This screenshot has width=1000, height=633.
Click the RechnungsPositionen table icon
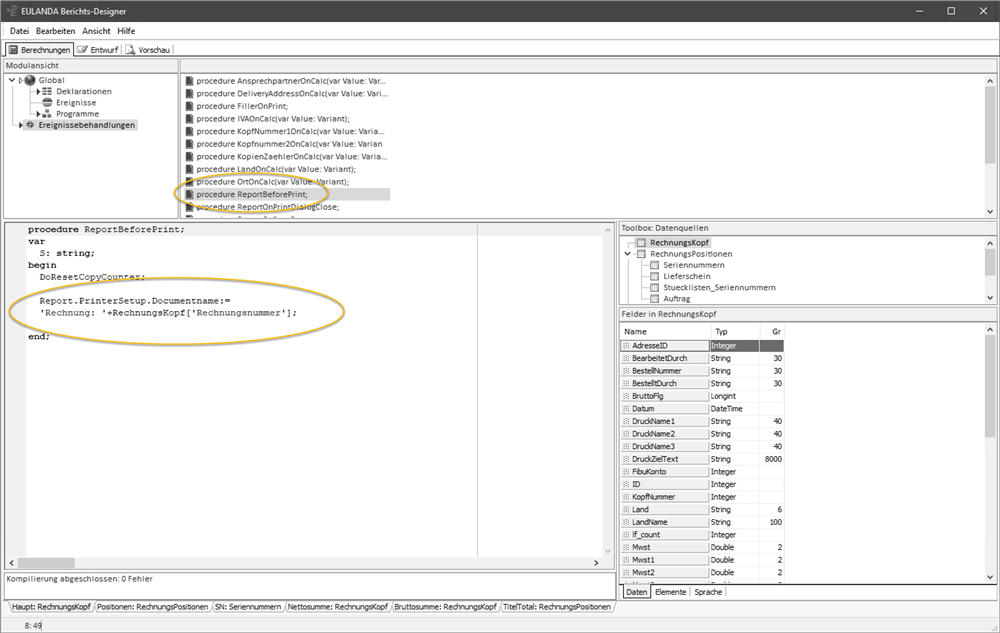pos(641,254)
